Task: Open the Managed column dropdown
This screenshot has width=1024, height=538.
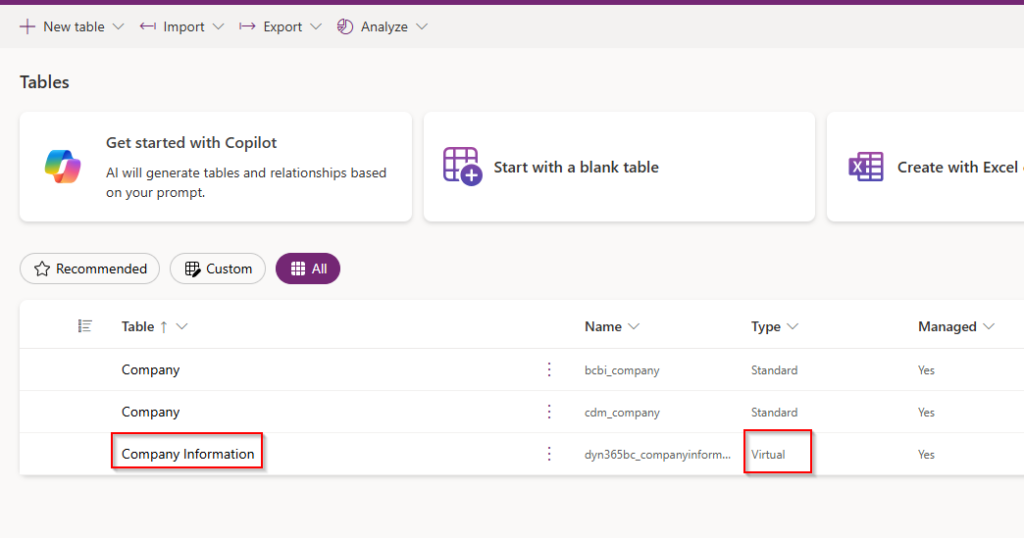Action: point(989,326)
